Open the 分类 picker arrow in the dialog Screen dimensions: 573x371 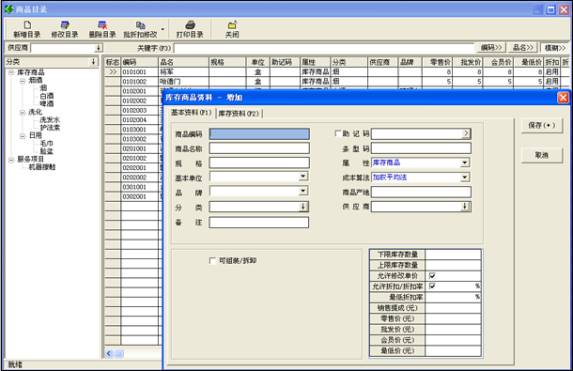(303, 207)
